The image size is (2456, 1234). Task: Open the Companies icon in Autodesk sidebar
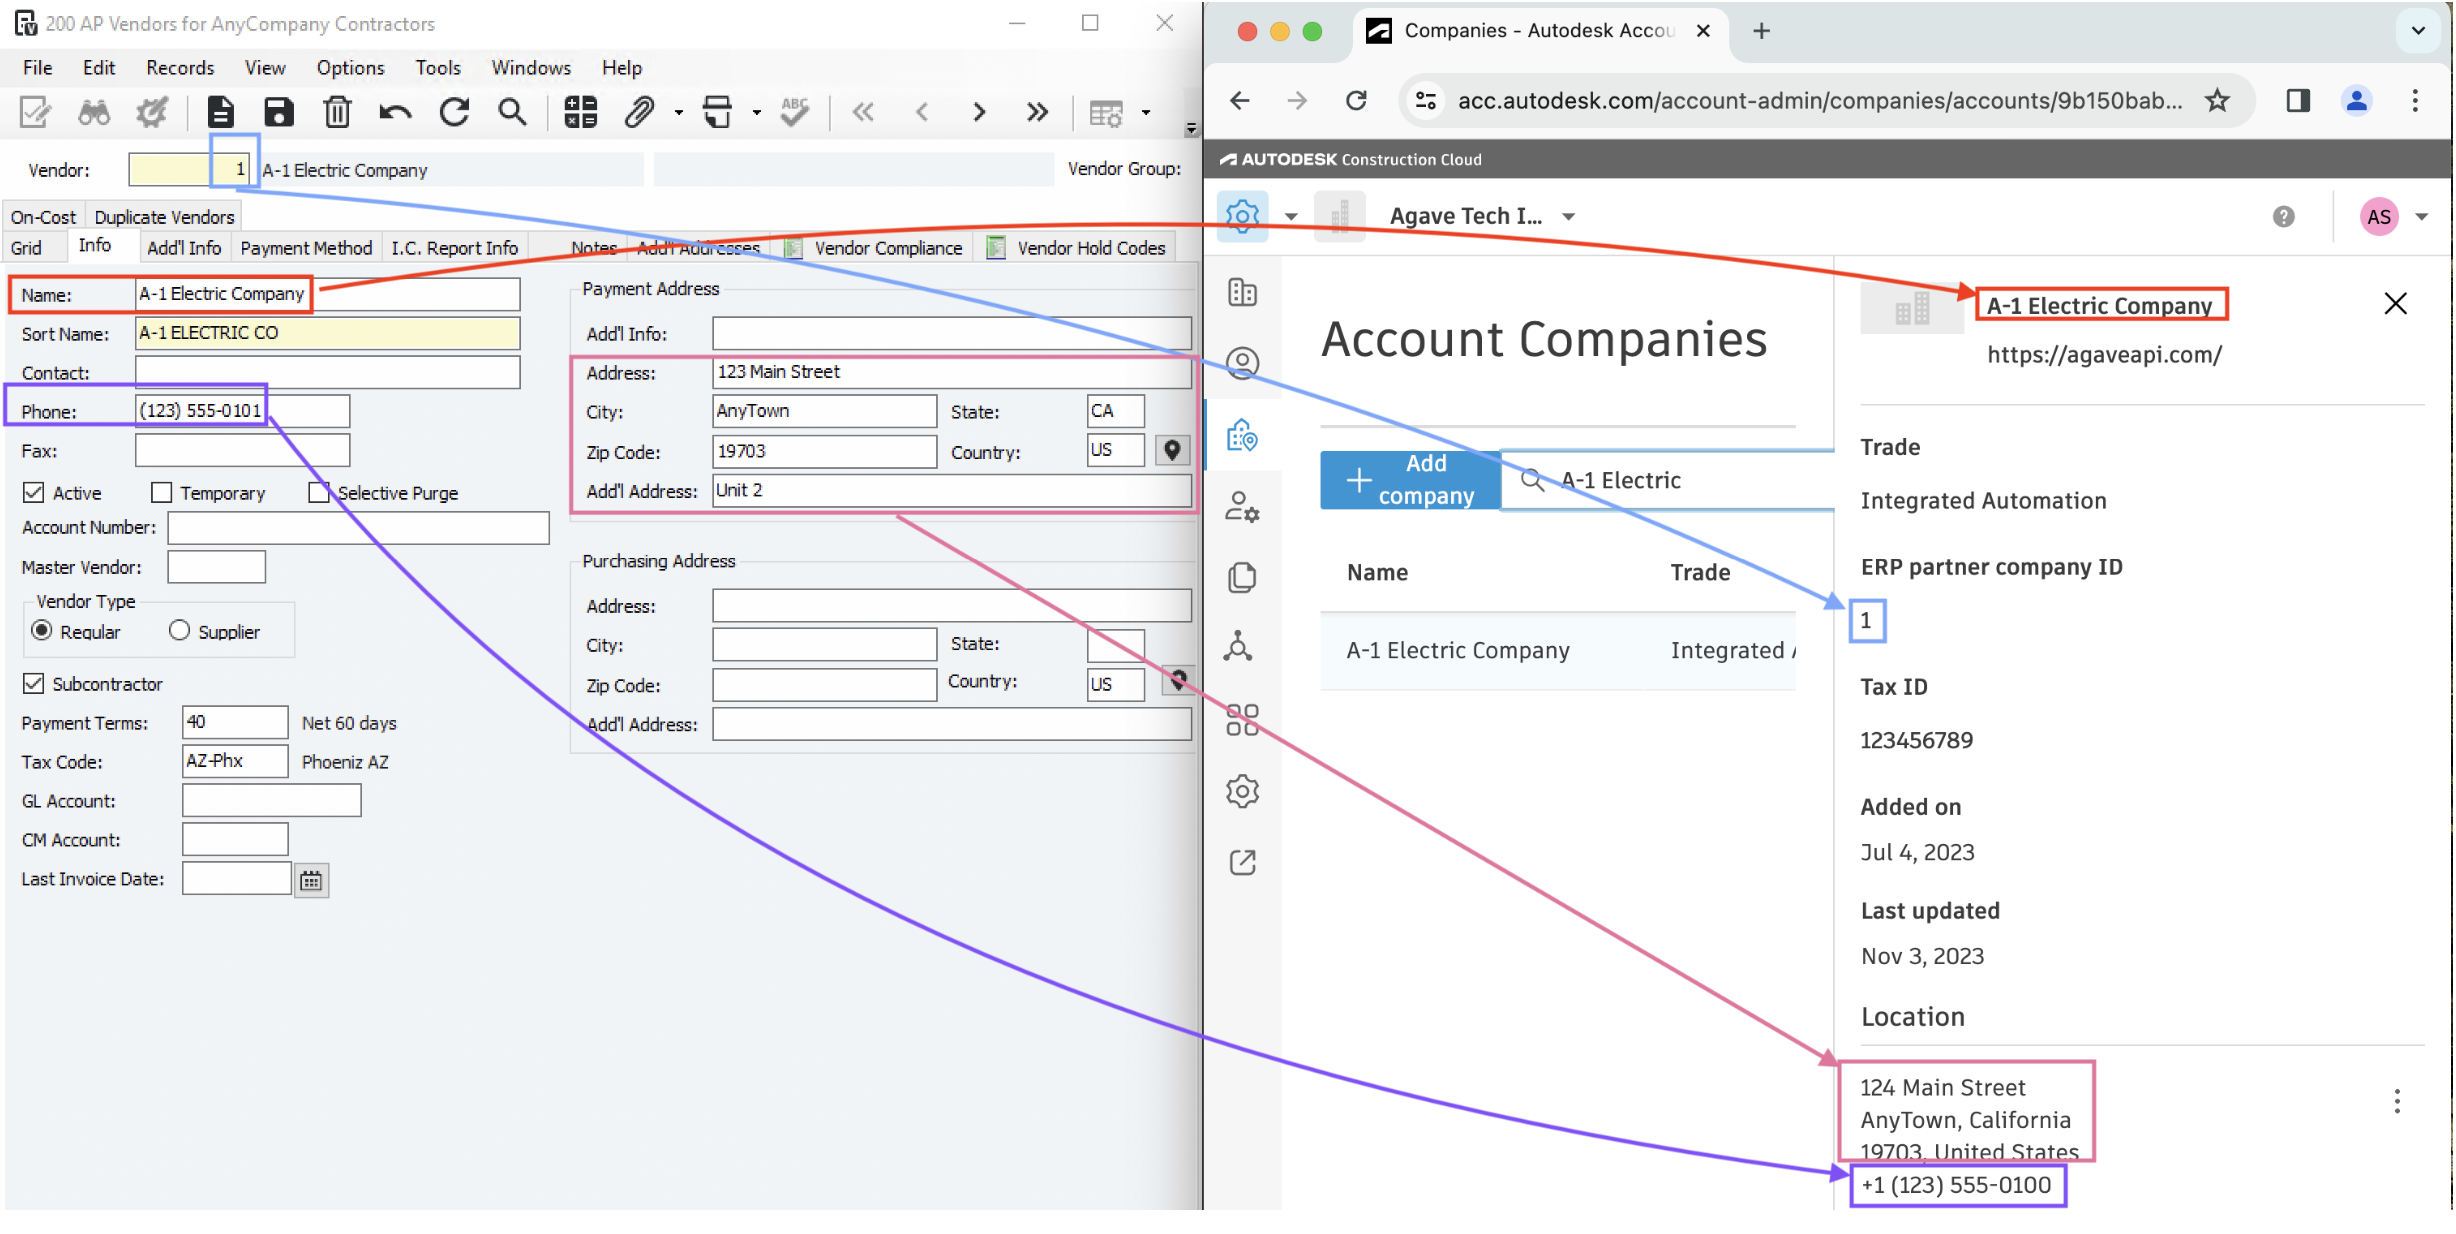click(1242, 435)
